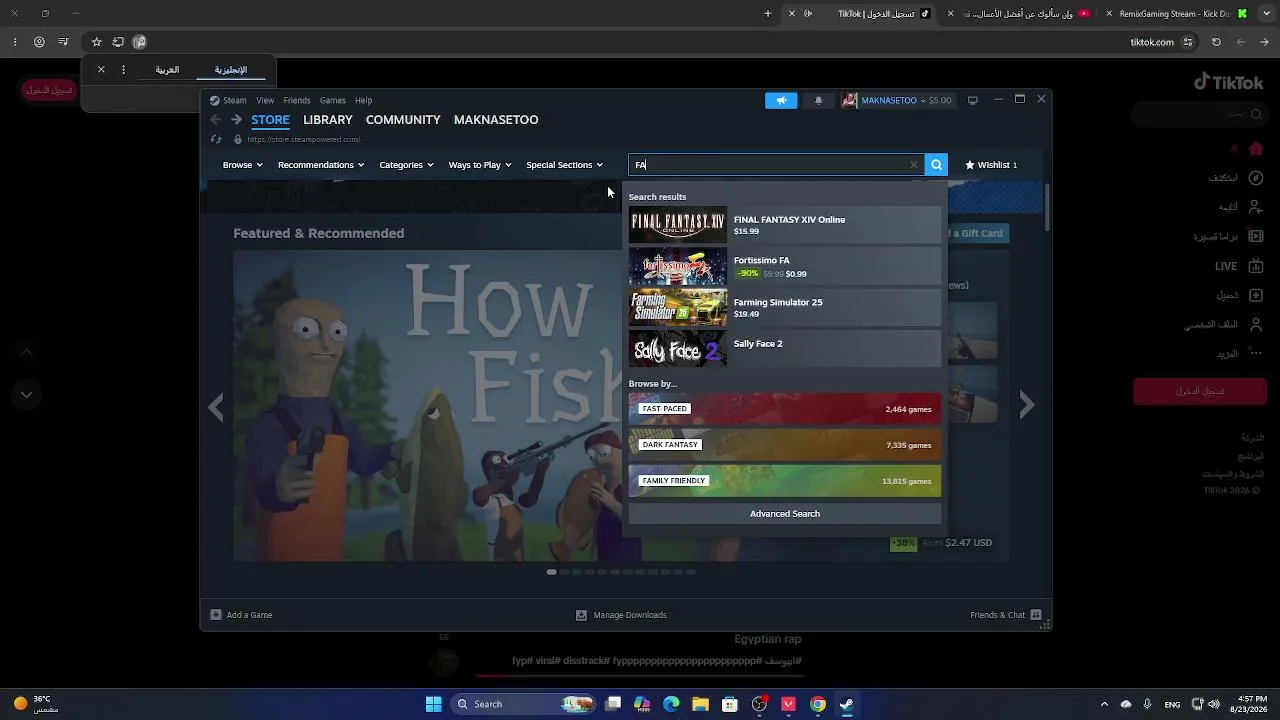This screenshot has height=720, width=1280.
Task: Bookmark page with browser star icon
Action: [96, 42]
